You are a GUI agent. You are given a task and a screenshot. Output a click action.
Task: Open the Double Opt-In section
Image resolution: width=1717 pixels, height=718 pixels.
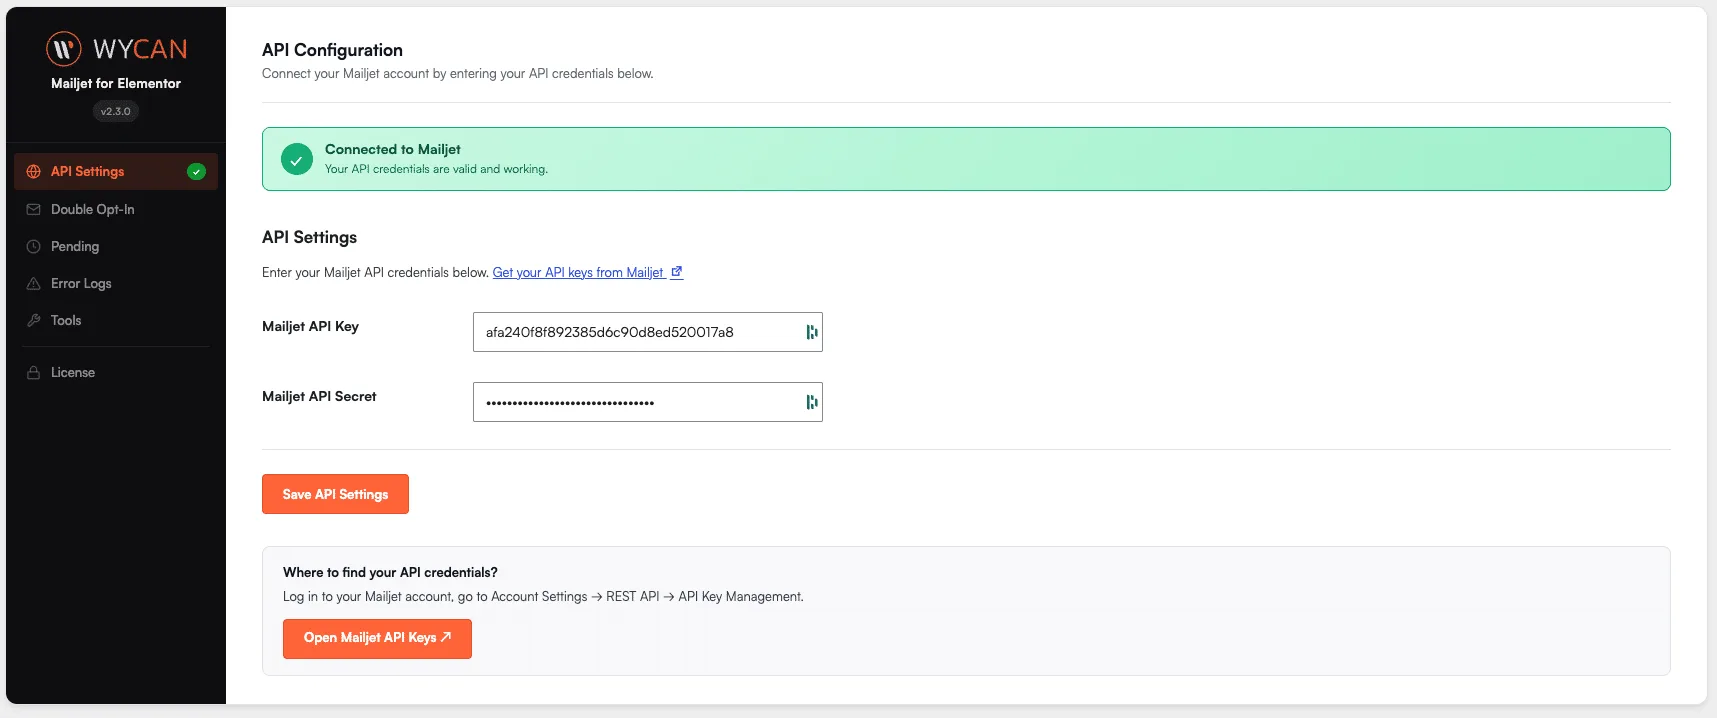(116, 209)
